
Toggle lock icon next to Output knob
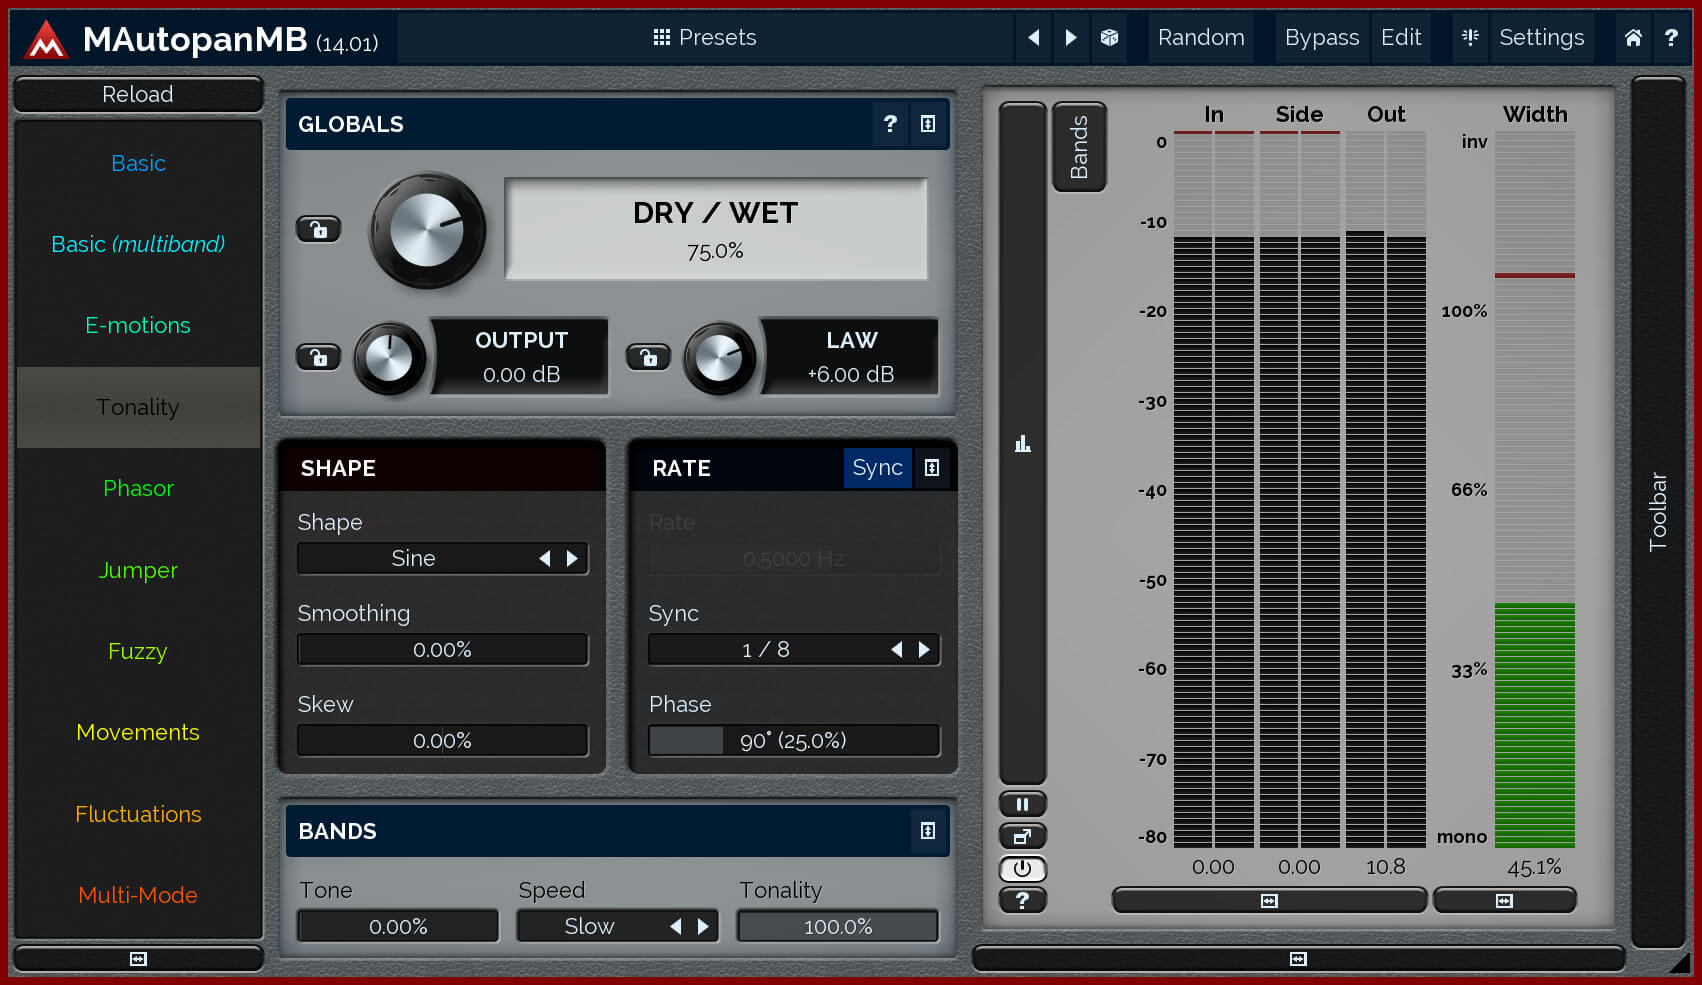(x=319, y=357)
